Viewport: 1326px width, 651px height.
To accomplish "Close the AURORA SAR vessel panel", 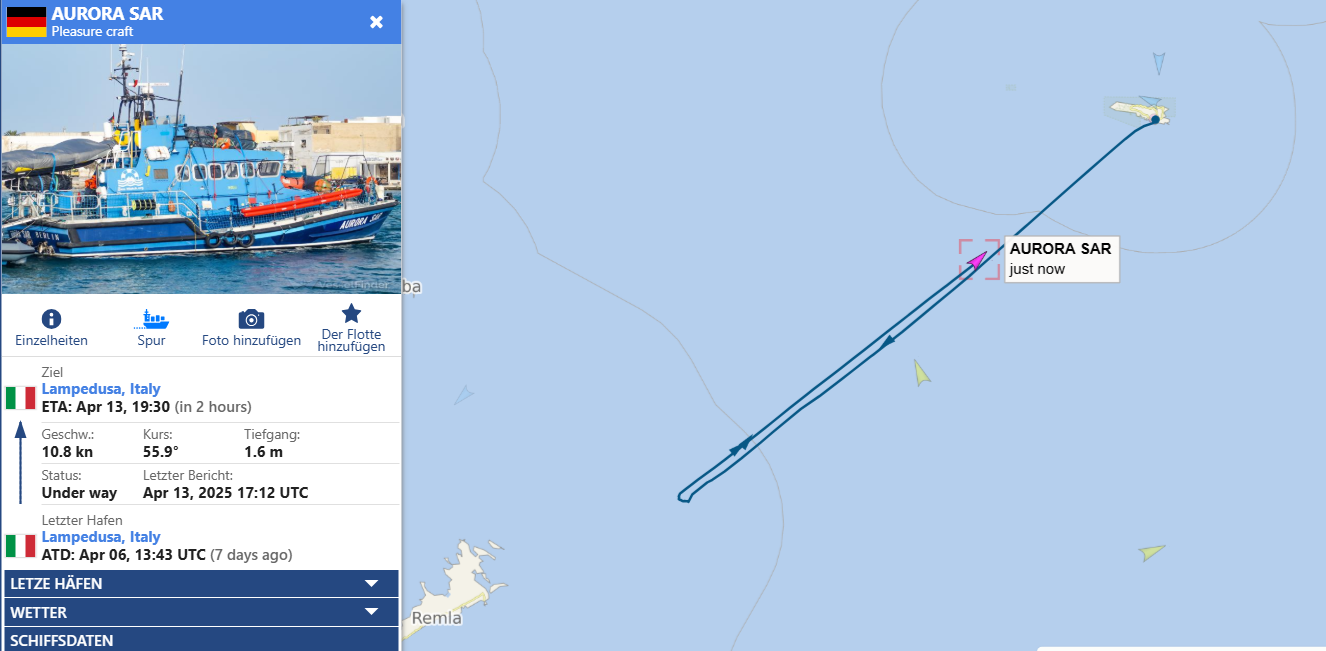I will pos(376,22).
